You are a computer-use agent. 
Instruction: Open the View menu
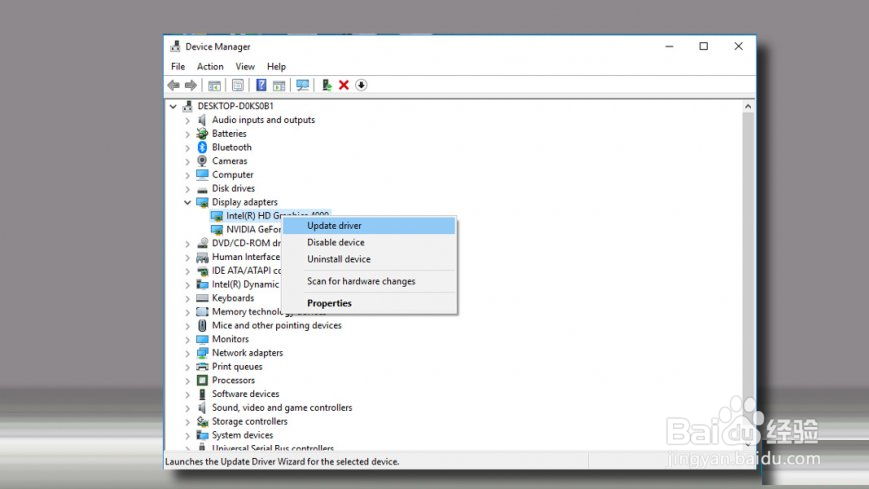coord(245,67)
